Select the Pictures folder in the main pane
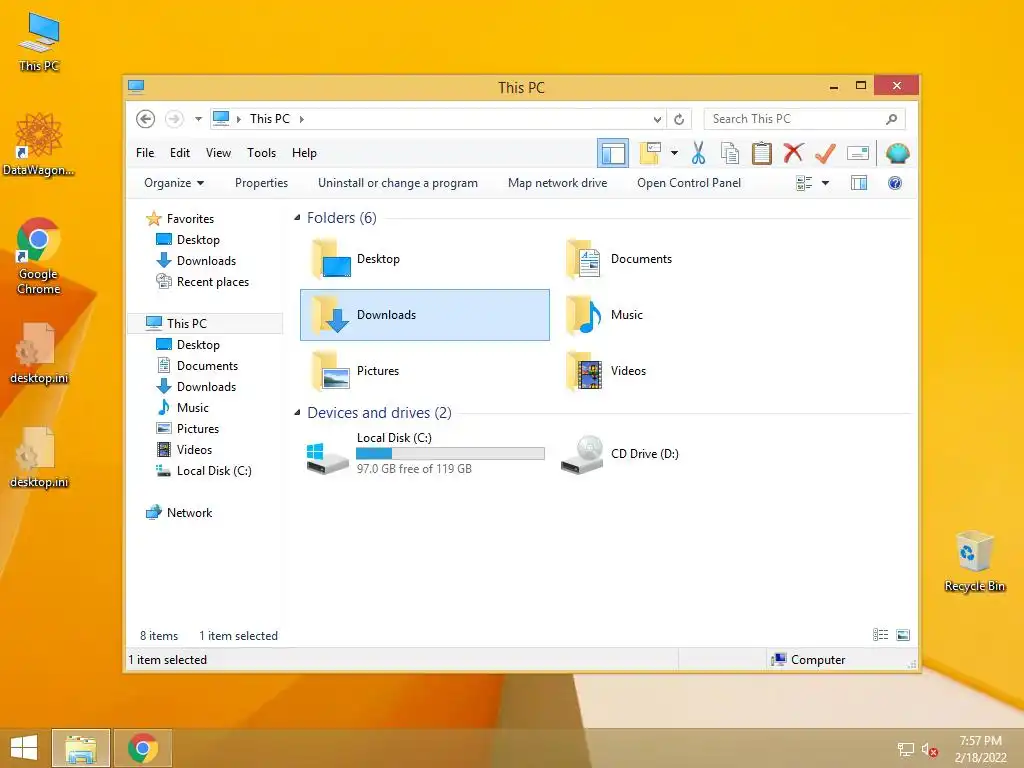Image resolution: width=1024 pixels, height=768 pixels. (424, 371)
